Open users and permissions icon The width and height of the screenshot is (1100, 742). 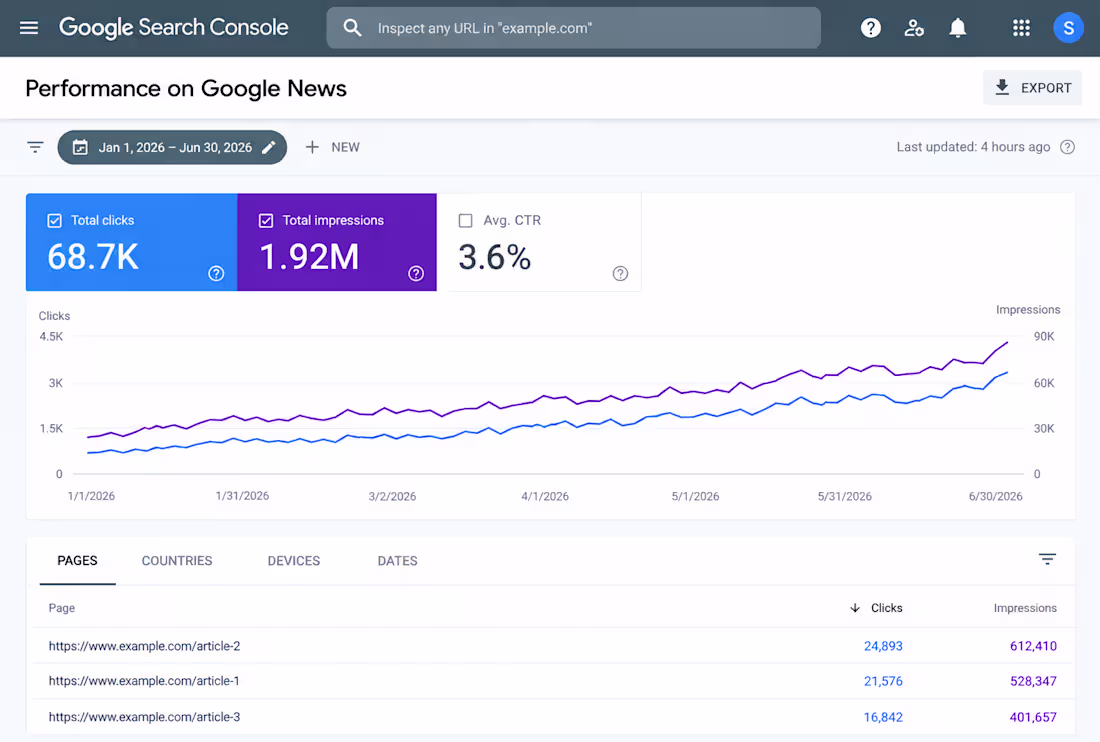[x=913, y=28]
